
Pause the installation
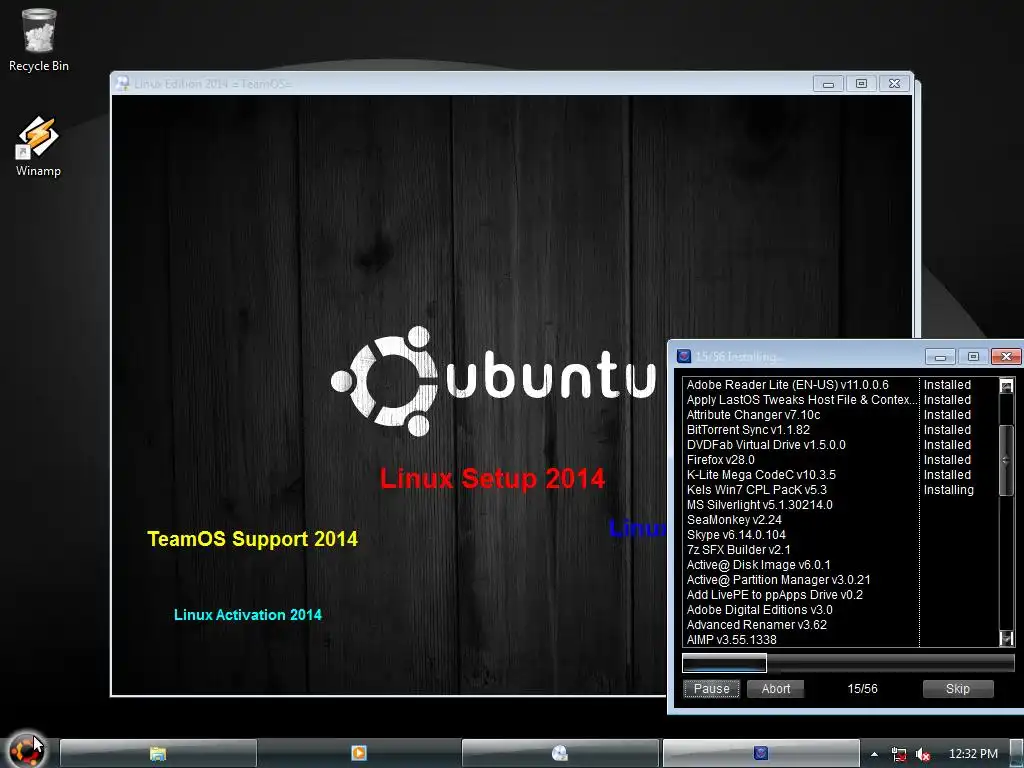coord(711,688)
